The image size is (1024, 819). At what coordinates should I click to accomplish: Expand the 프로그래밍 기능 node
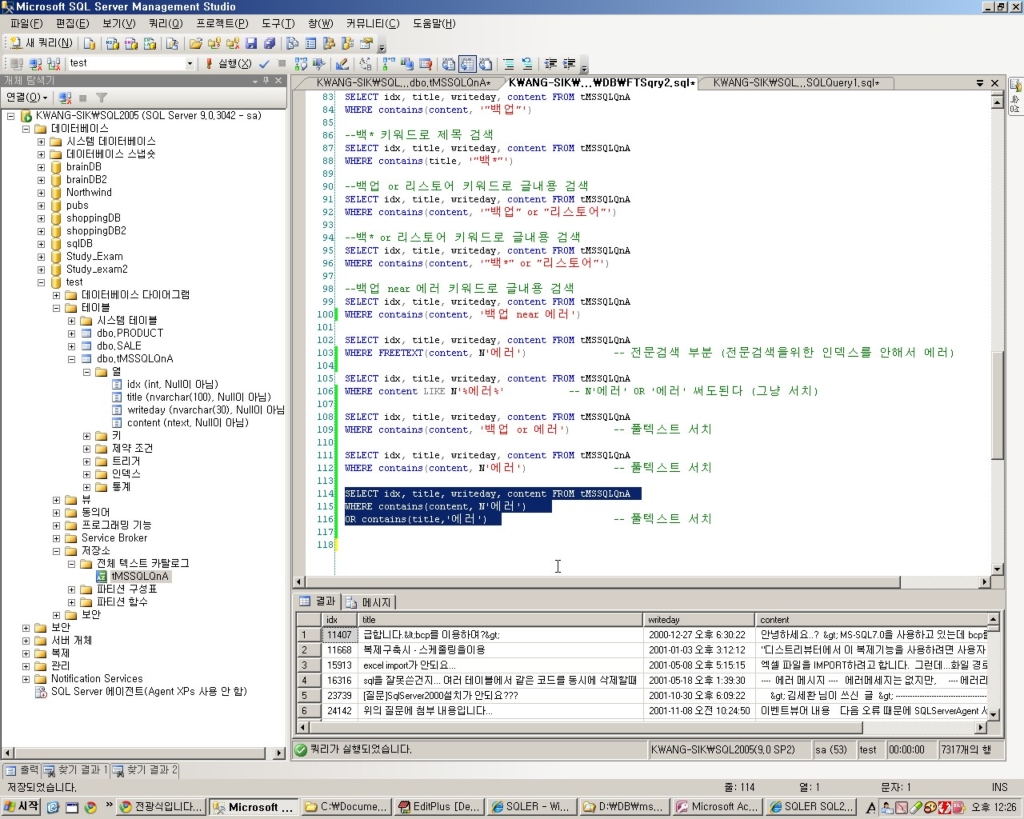click(x=56, y=526)
